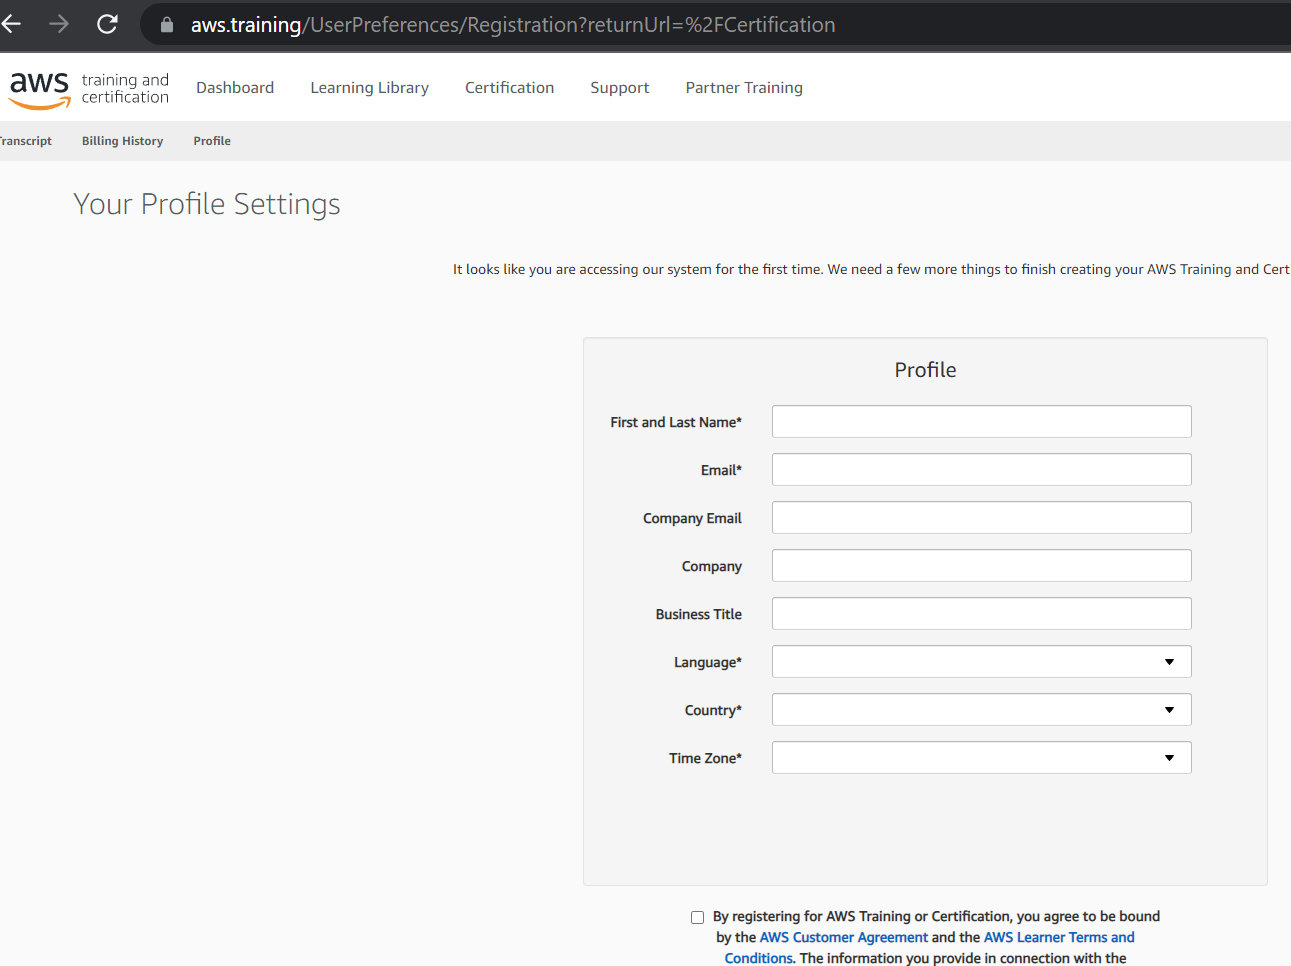Click the 'First and Last Name*' label
Screen dimensions: 1291x966
676,422
